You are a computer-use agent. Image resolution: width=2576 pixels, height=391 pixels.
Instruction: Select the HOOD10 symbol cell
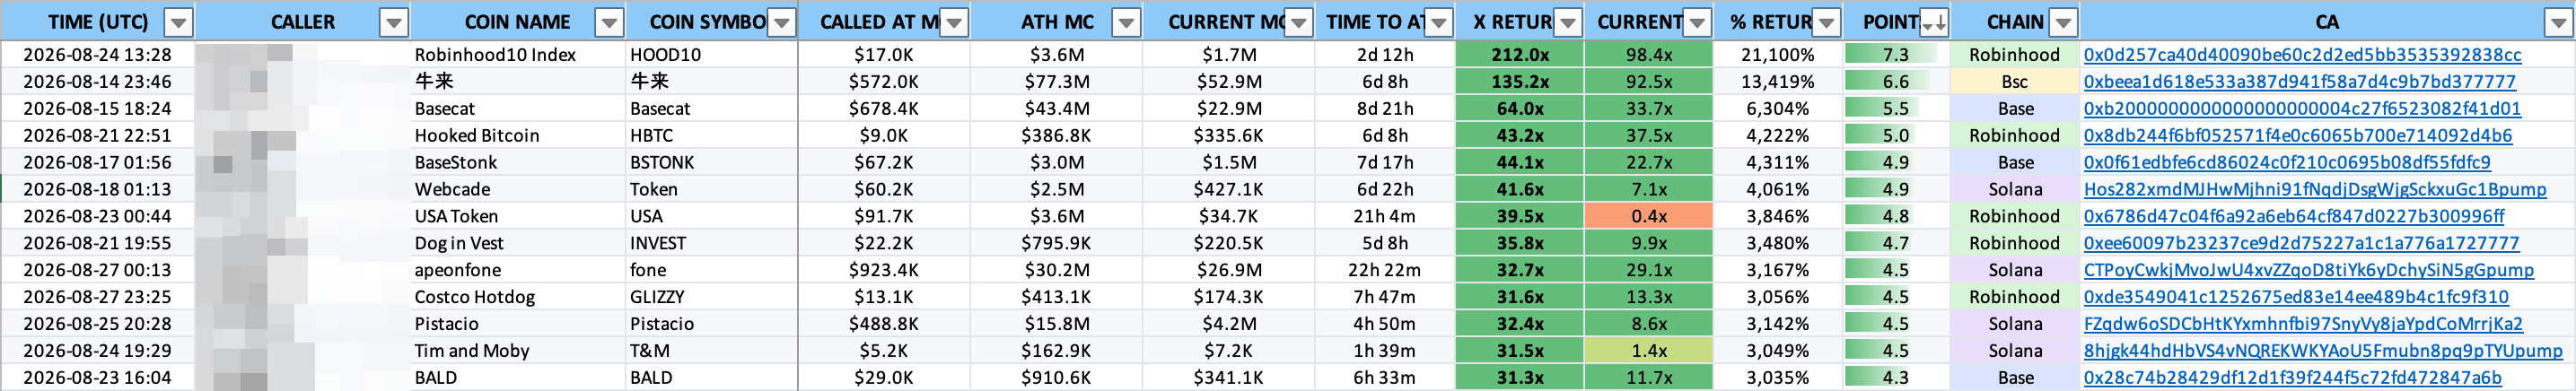point(712,55)
